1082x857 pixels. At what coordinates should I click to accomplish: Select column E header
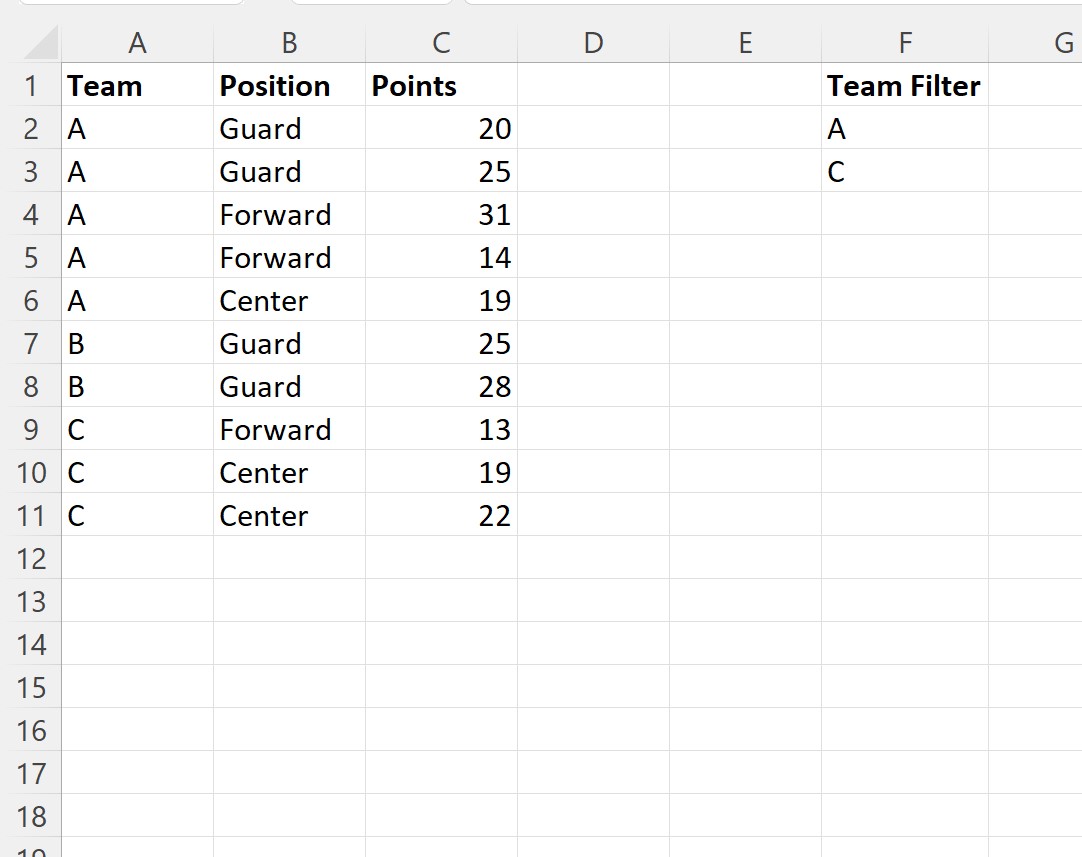coord(745,43)
